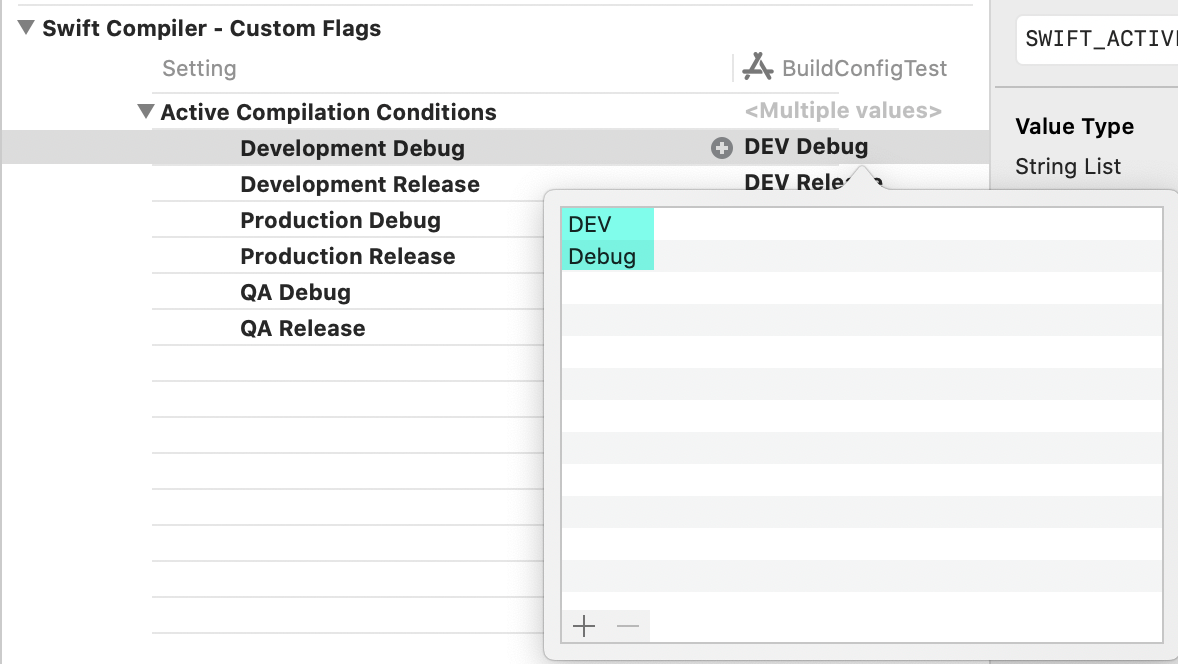
Task: Select the Production Release configuration row
Action: (347, 256)
